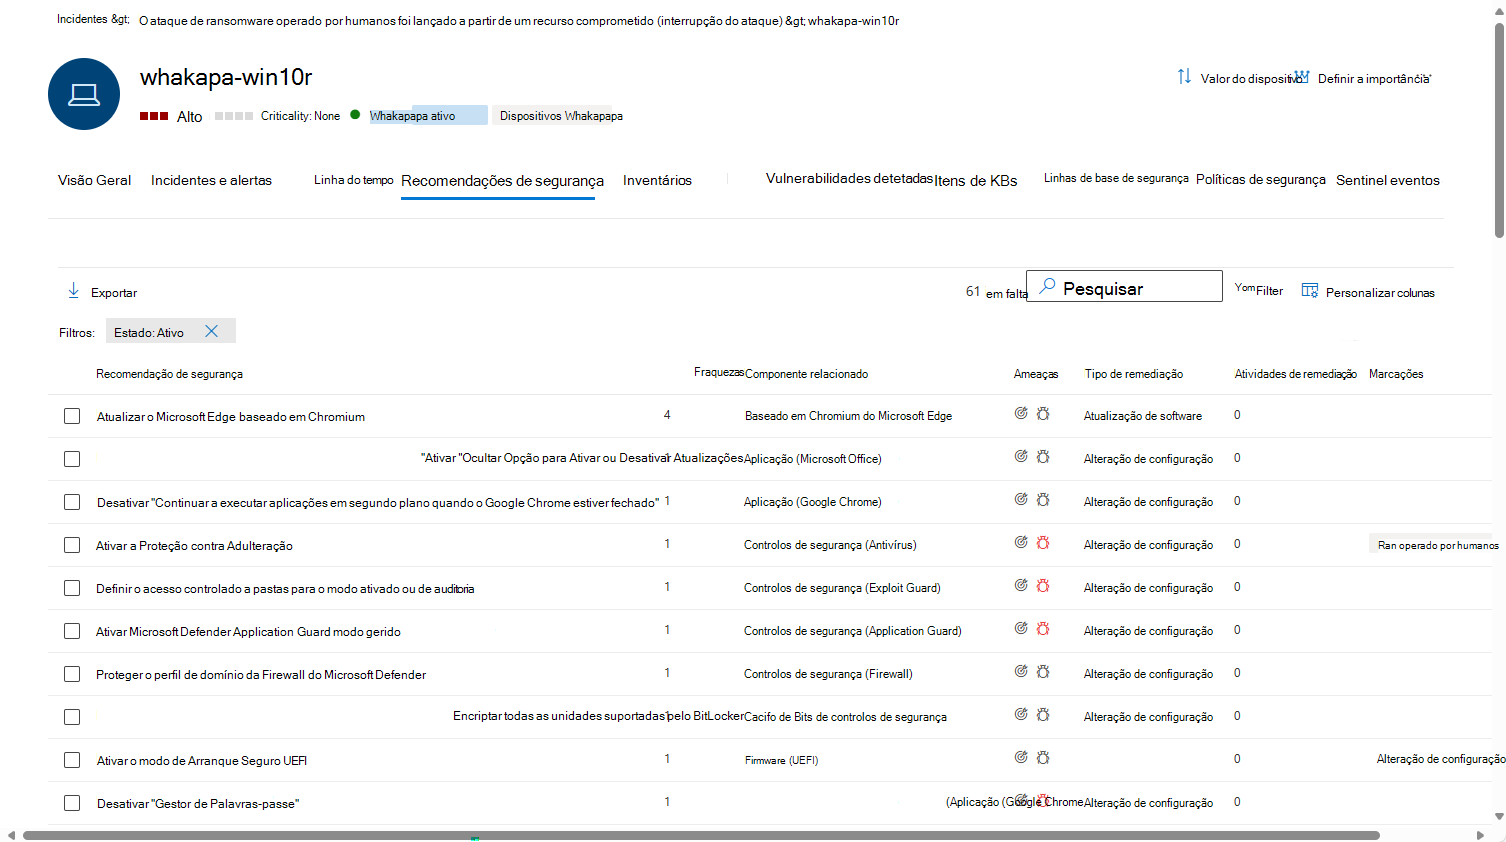Click bug icon in Firmware (UEFI) row
The height and width of the screenshot is (842, 1506).
pyautogui.click(x=1043, y=757)
